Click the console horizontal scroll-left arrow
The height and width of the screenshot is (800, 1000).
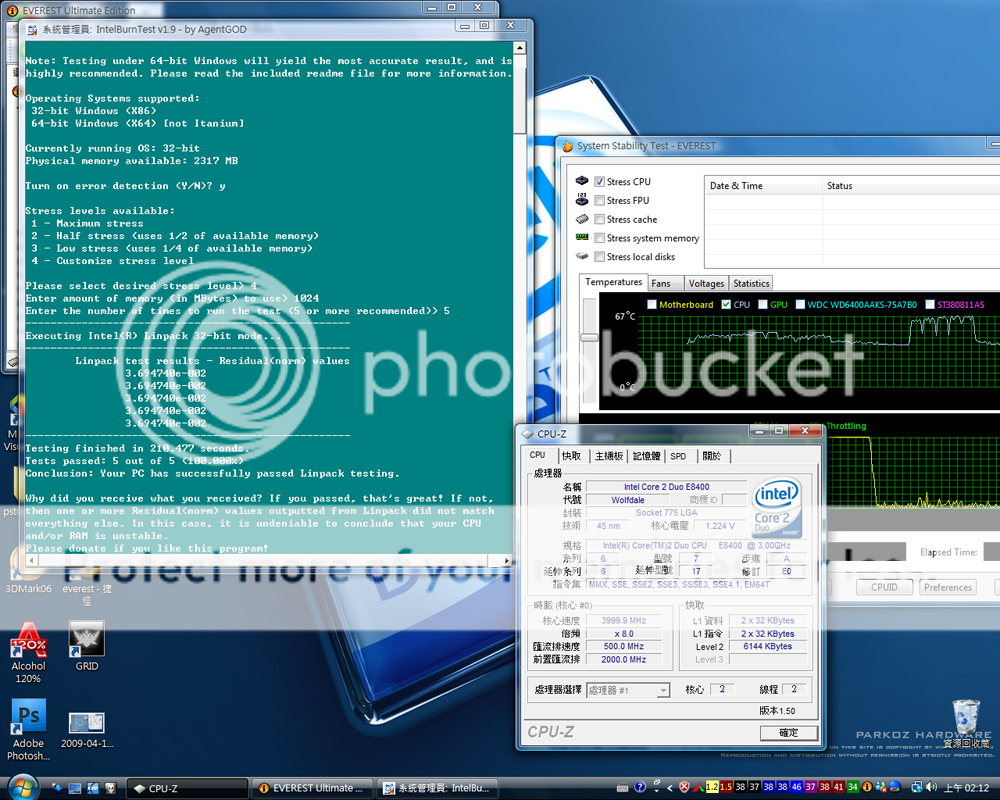click(x=31, y=561)
